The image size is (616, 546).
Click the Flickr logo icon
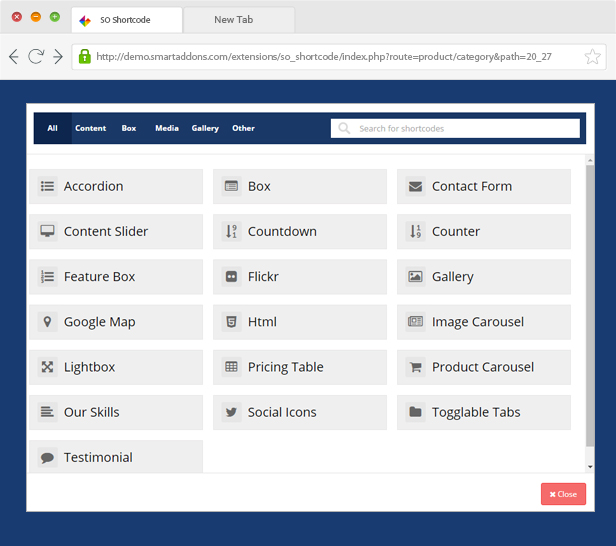pyautogui.click(x=231, y=277)
